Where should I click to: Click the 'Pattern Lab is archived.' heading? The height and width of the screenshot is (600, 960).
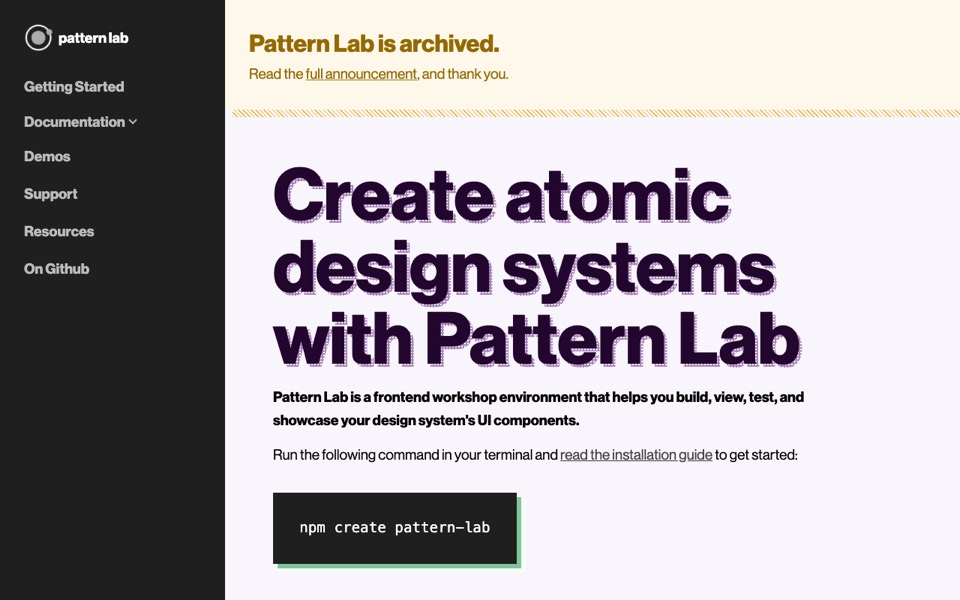pos(374,43)
